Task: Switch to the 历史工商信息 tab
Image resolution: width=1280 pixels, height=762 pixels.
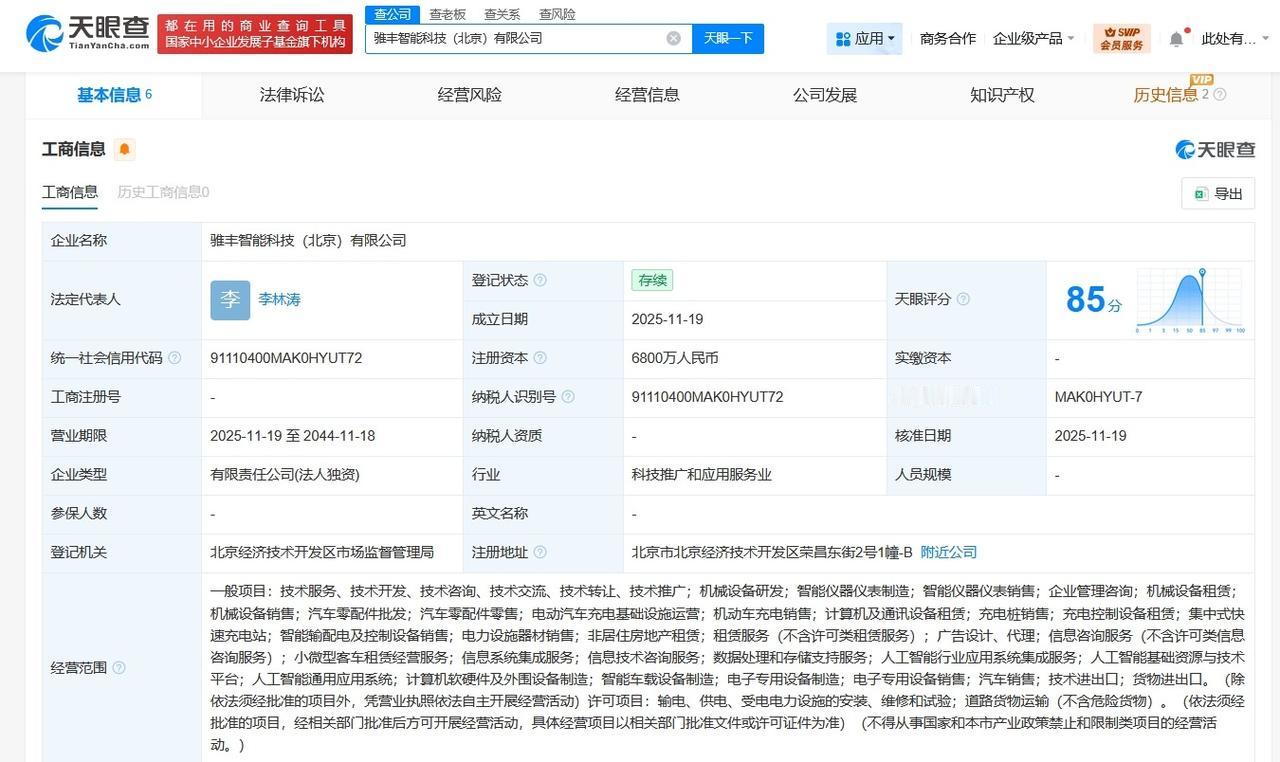Action: 161,191
